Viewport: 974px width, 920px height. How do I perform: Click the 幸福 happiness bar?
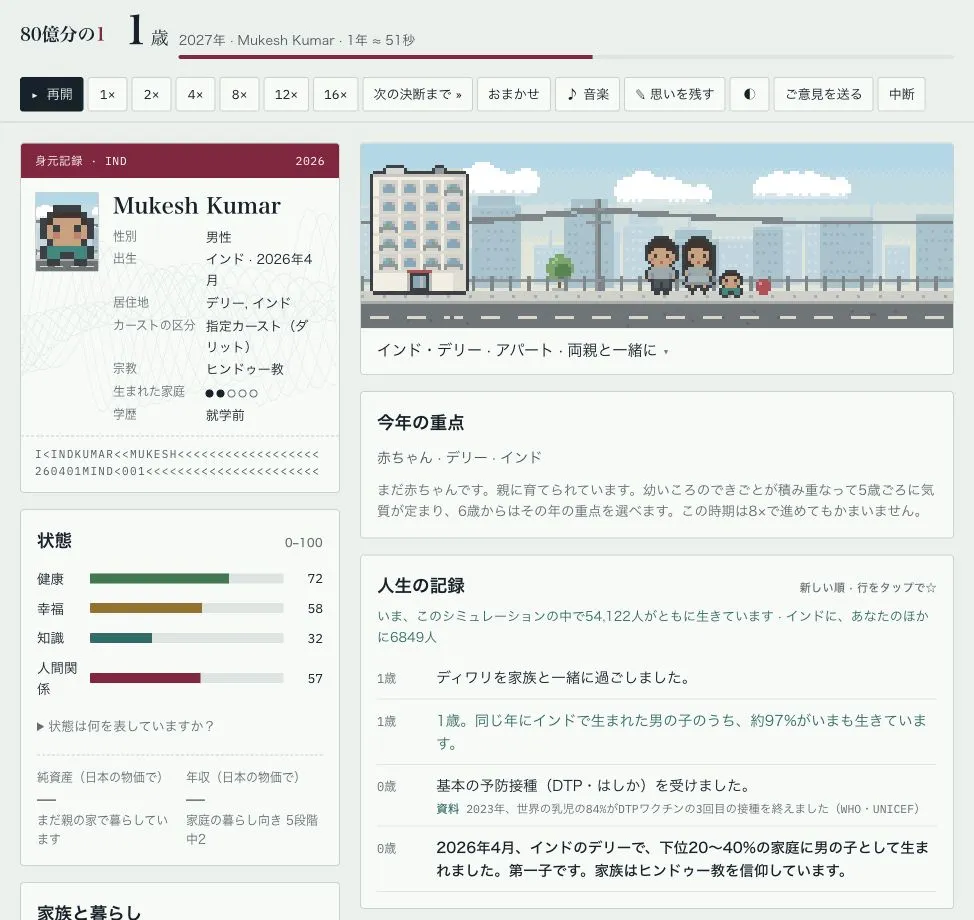(186, 608)
